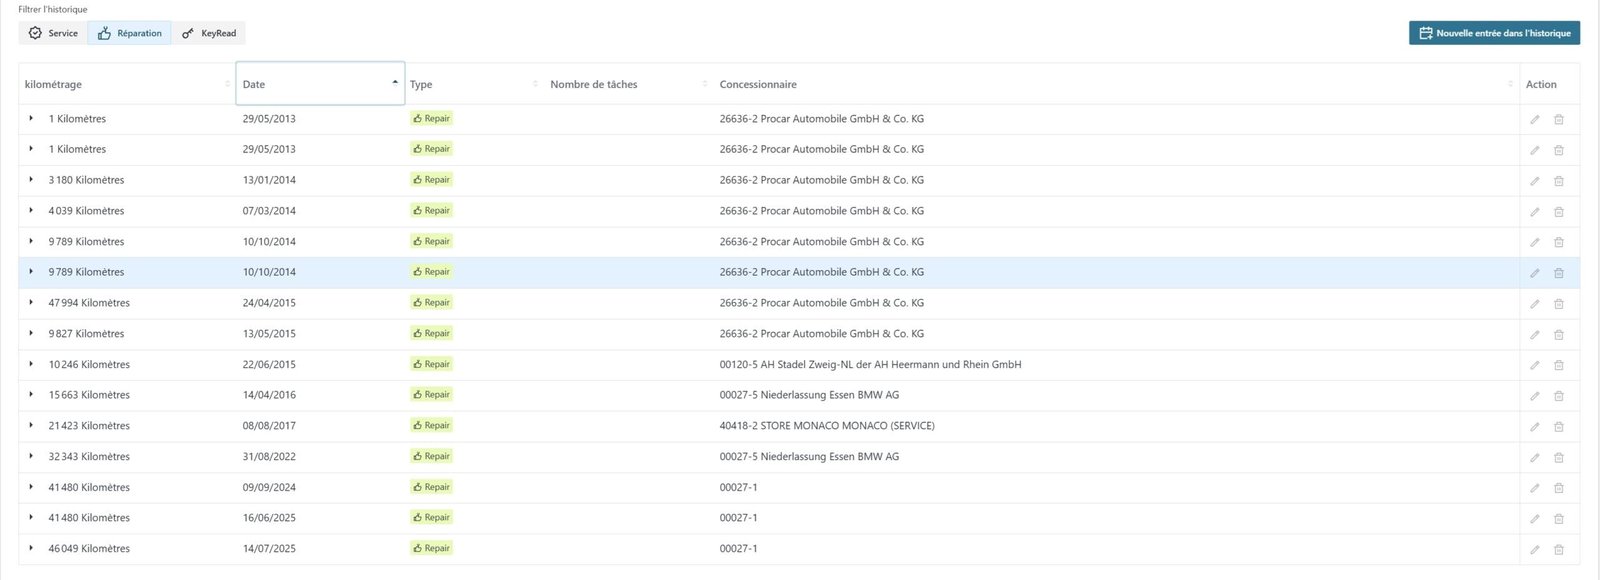This screenshot has width=1600, height=580.
Task: Click pencil icon for 24/04/2015 entry
Action: (x=1534, y=304)
